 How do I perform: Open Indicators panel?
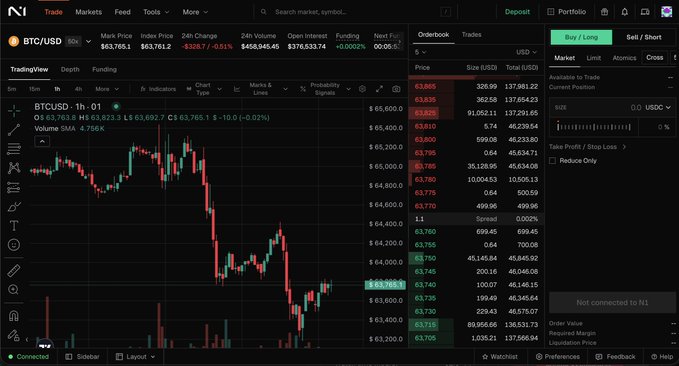pyautogui.click(x=158, y=89)
